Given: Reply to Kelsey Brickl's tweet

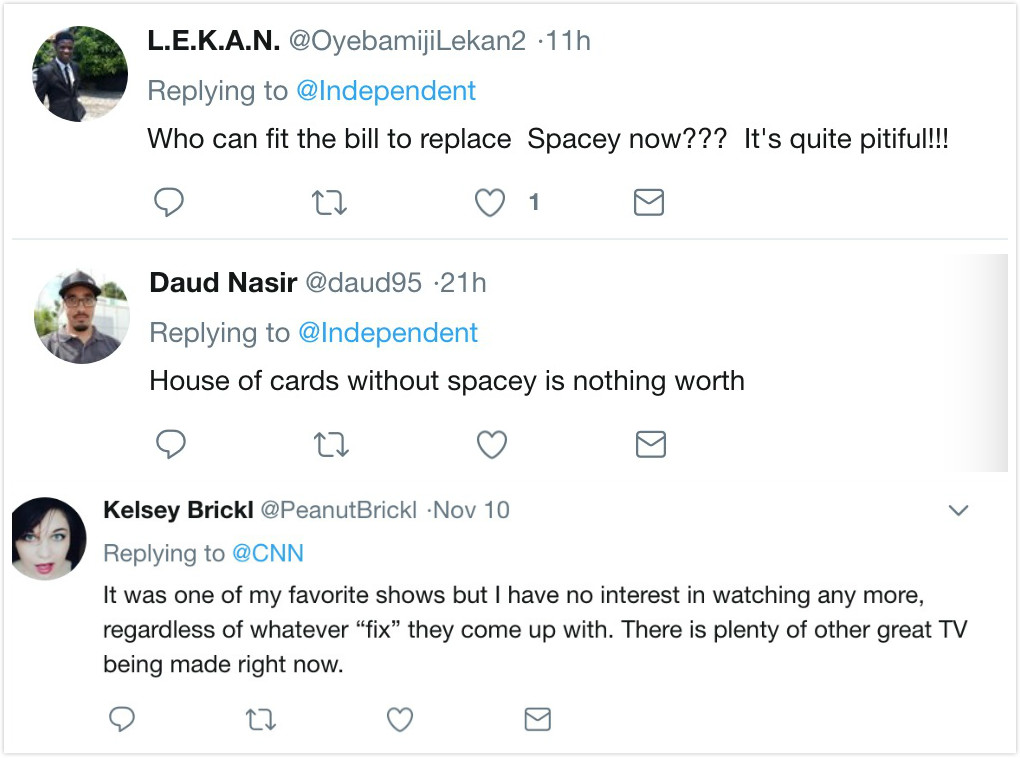Looking at the screenshot, I should [x=122, y=719].
